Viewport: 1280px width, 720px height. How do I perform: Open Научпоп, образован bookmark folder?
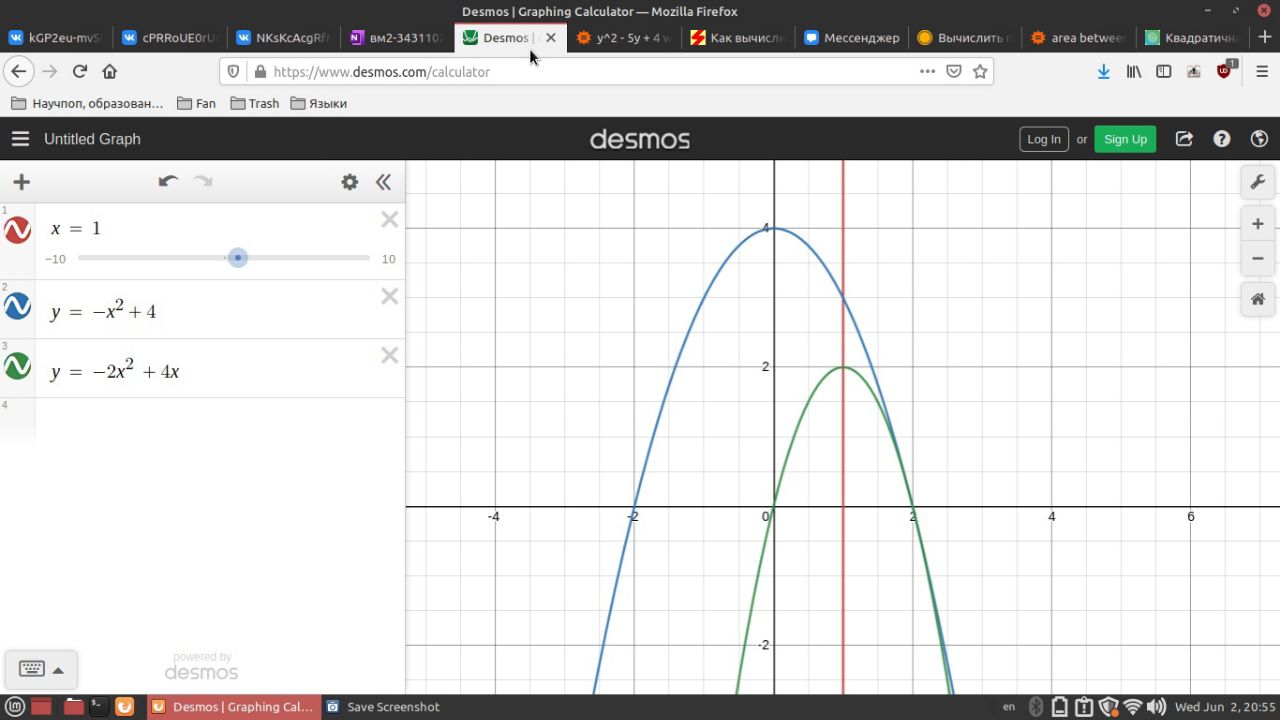(87, 103)
